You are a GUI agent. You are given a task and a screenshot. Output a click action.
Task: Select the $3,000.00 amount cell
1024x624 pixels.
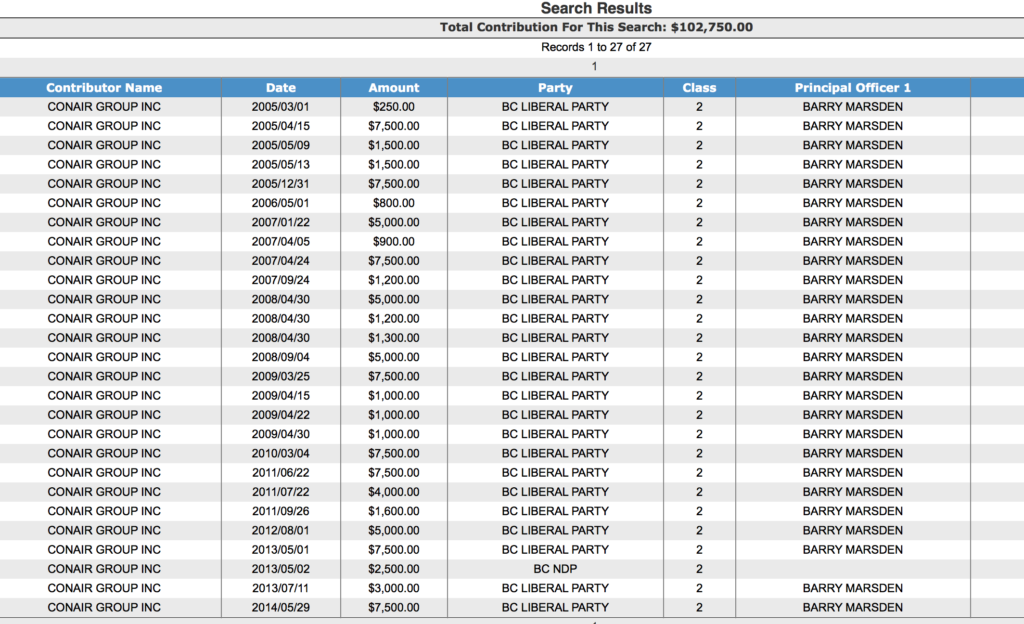[394, 588]
